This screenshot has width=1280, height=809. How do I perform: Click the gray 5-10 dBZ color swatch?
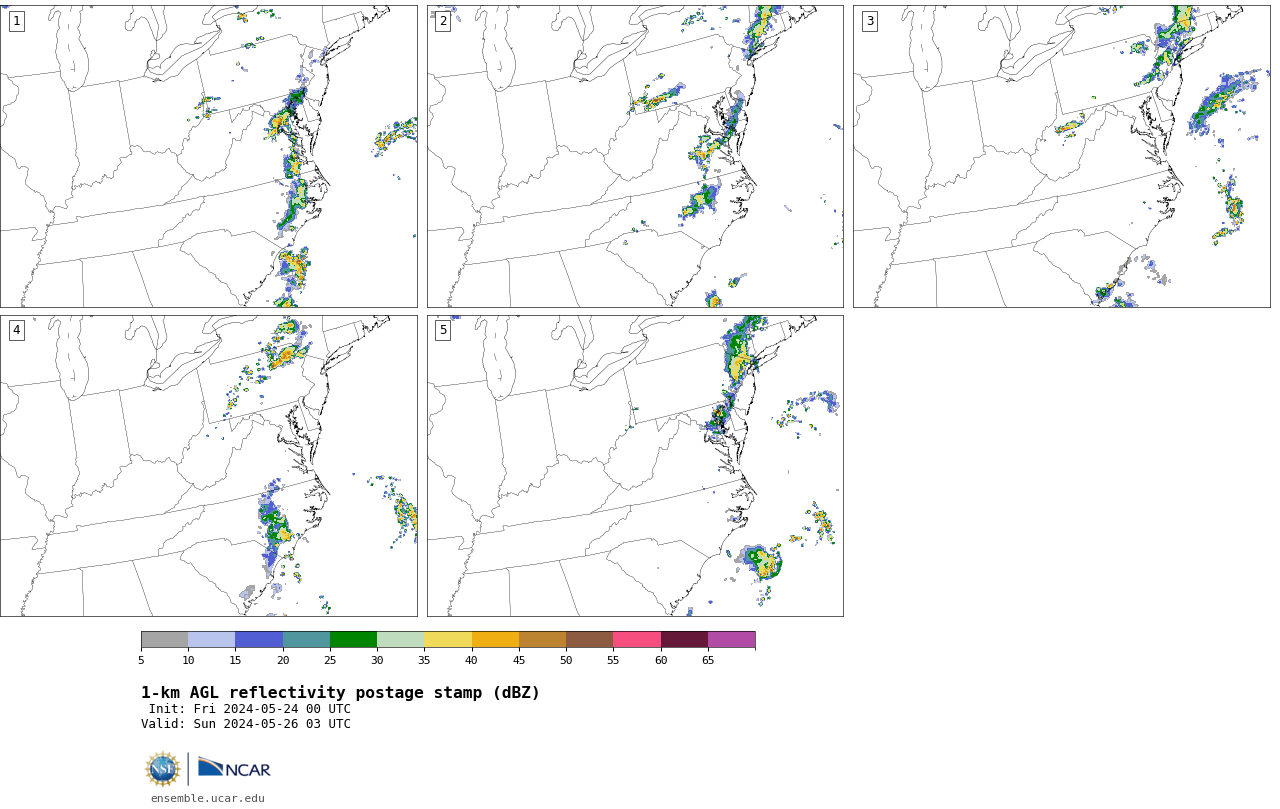pyautogui.click(x=164, y=640)
